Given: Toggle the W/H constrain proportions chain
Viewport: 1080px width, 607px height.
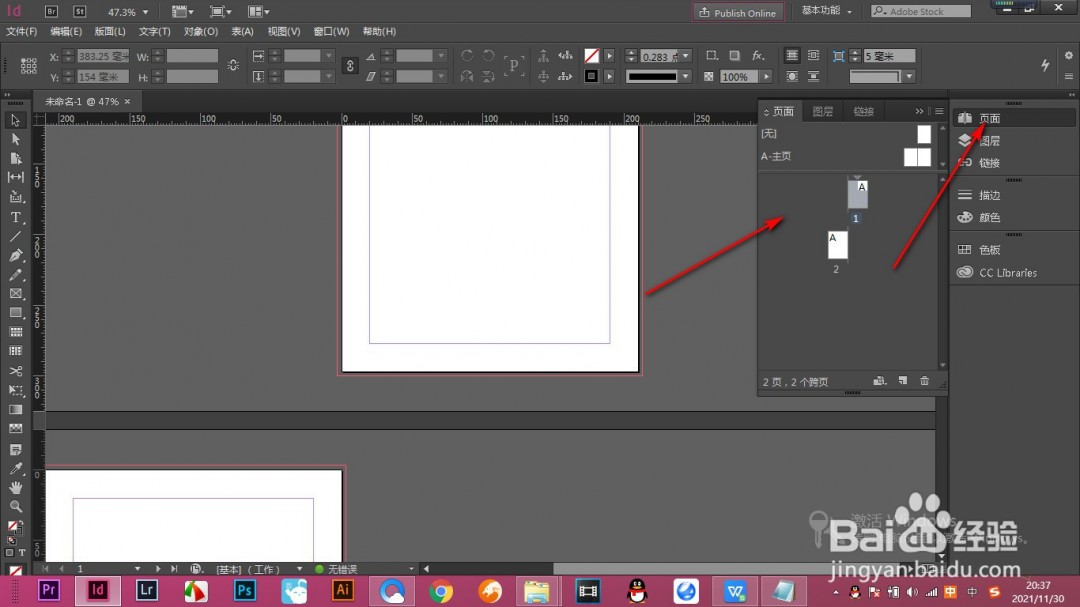Looking at the screenshot, I should click(233, 66).
